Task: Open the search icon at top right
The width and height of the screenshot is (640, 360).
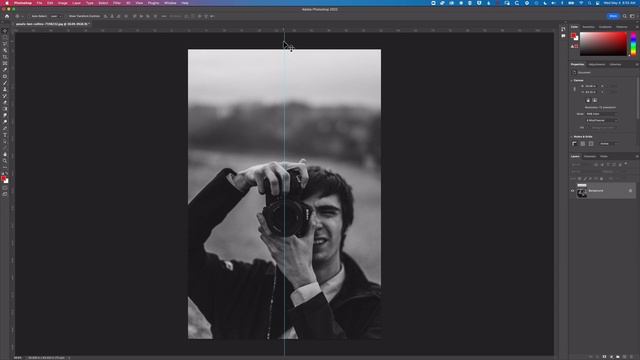Action: (624, 16)
